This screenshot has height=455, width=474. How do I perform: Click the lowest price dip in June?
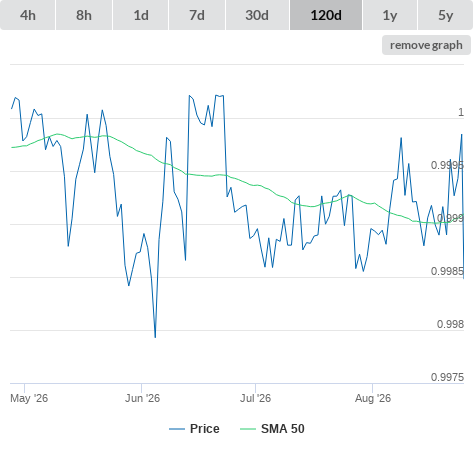click(x=155, y=337)
